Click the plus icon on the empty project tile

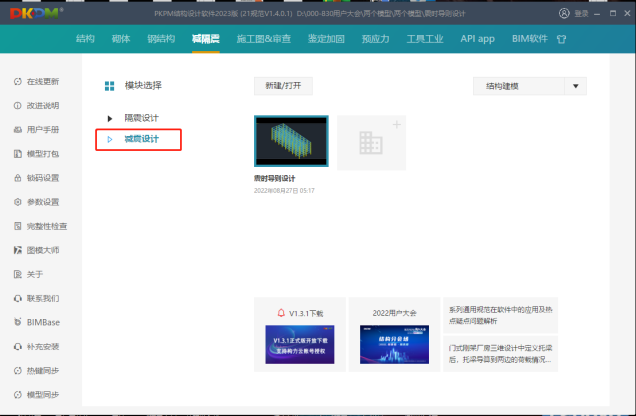[397, 124]
